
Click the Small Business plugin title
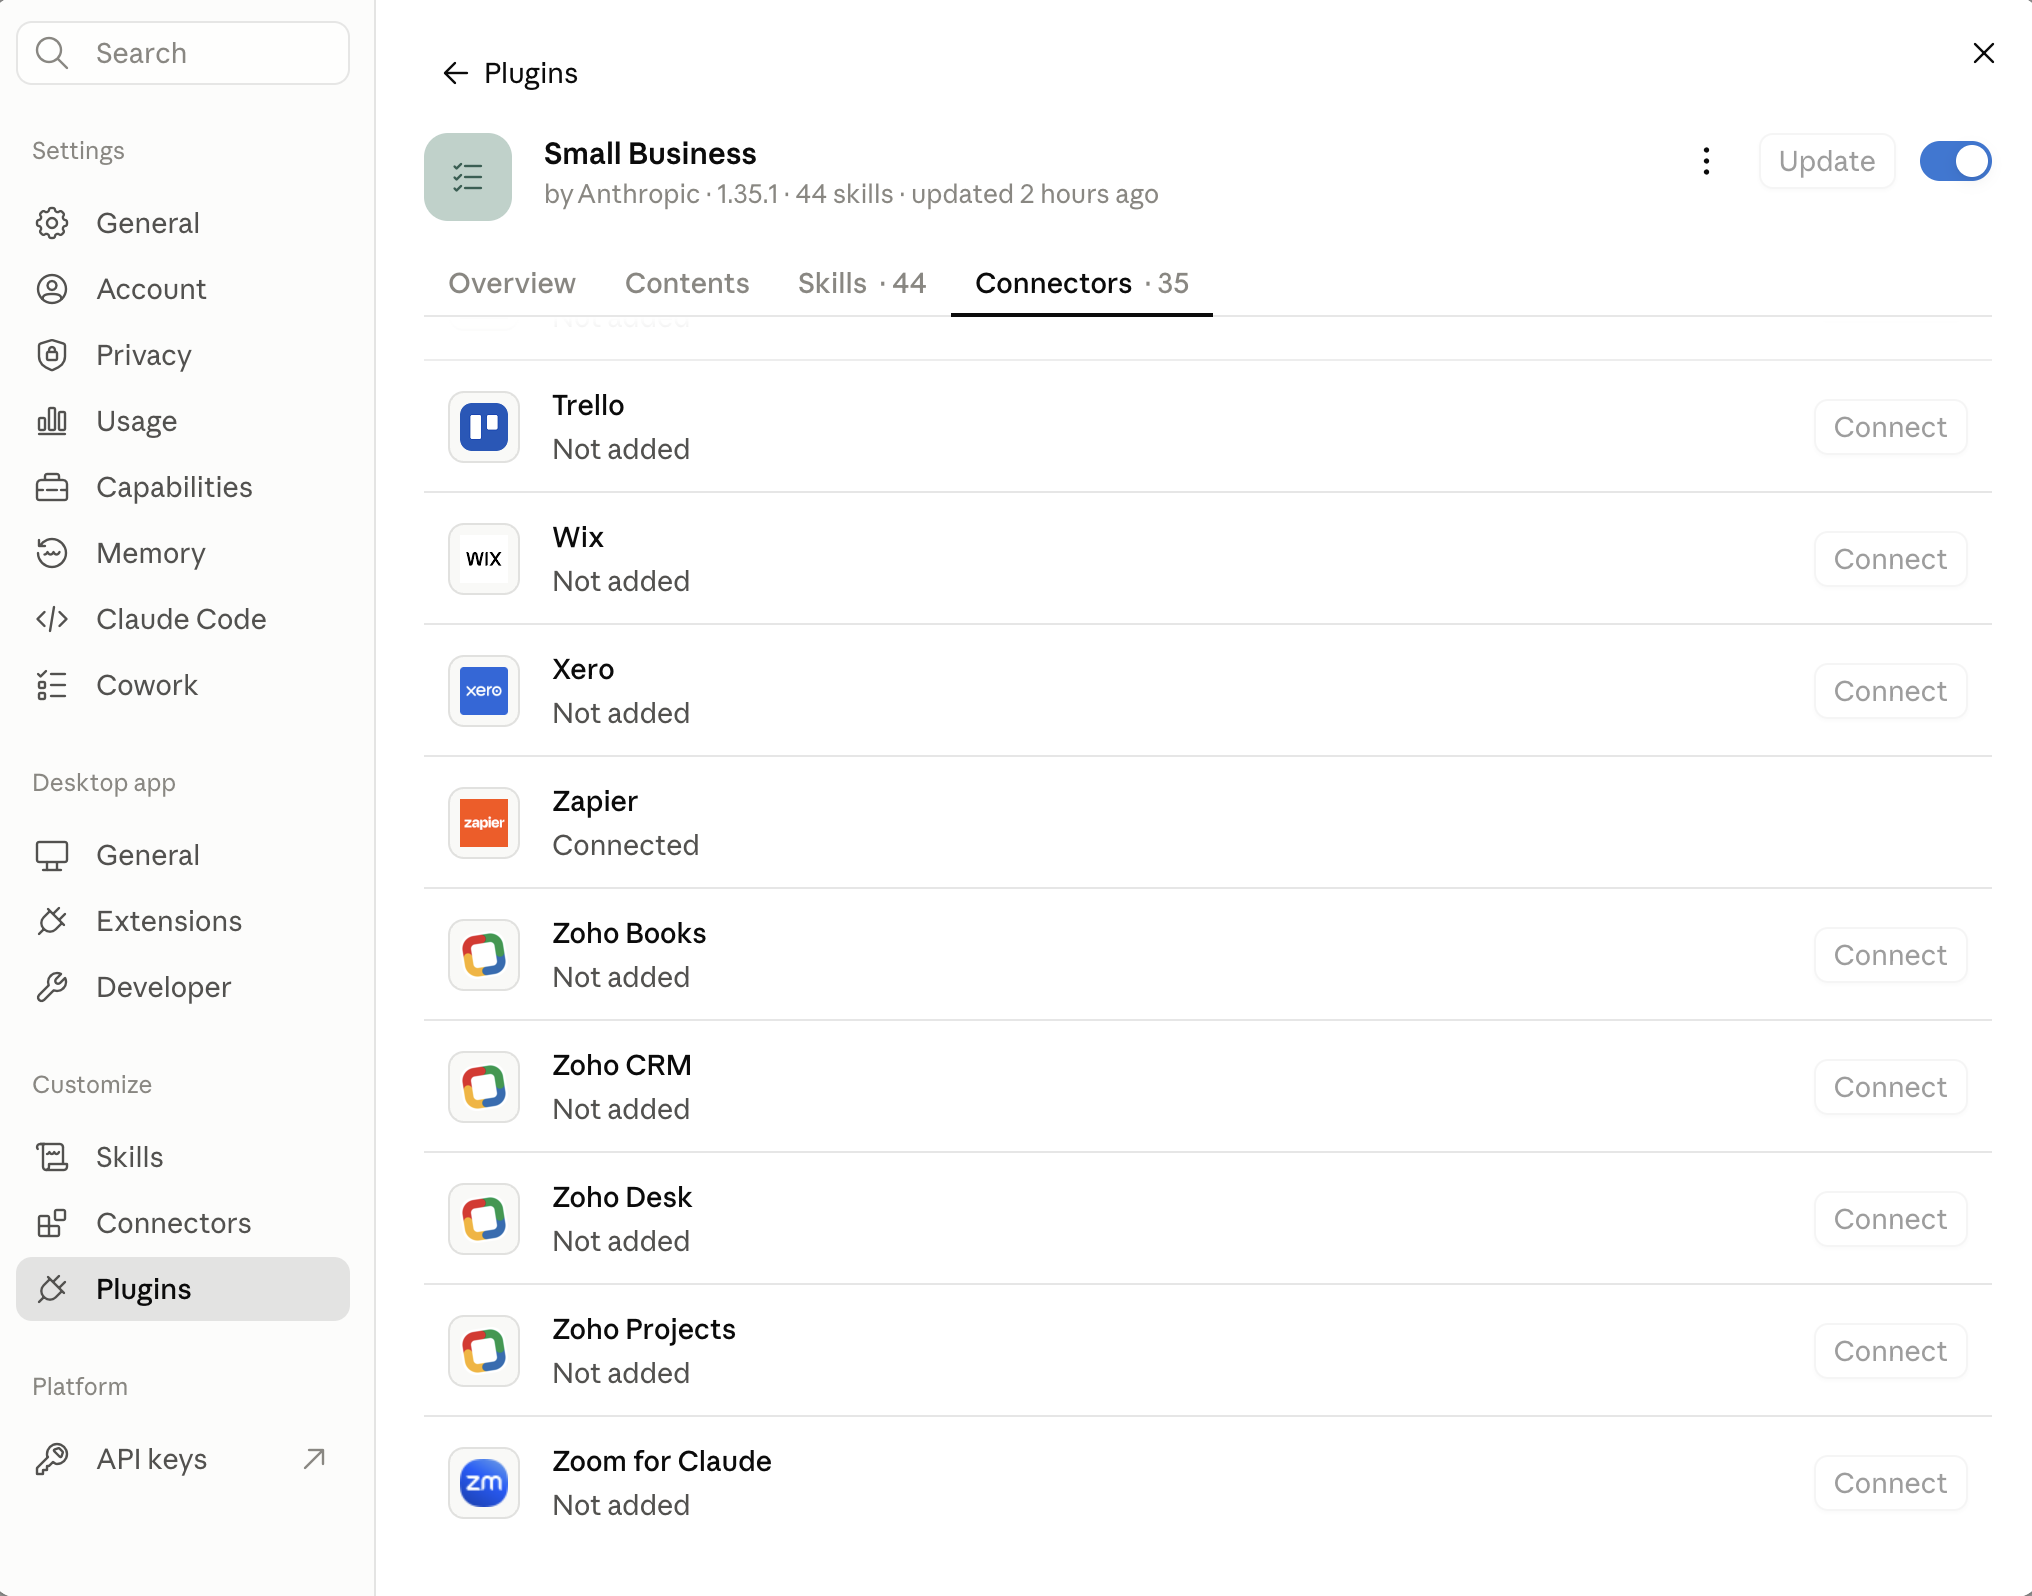pos(650,153)
